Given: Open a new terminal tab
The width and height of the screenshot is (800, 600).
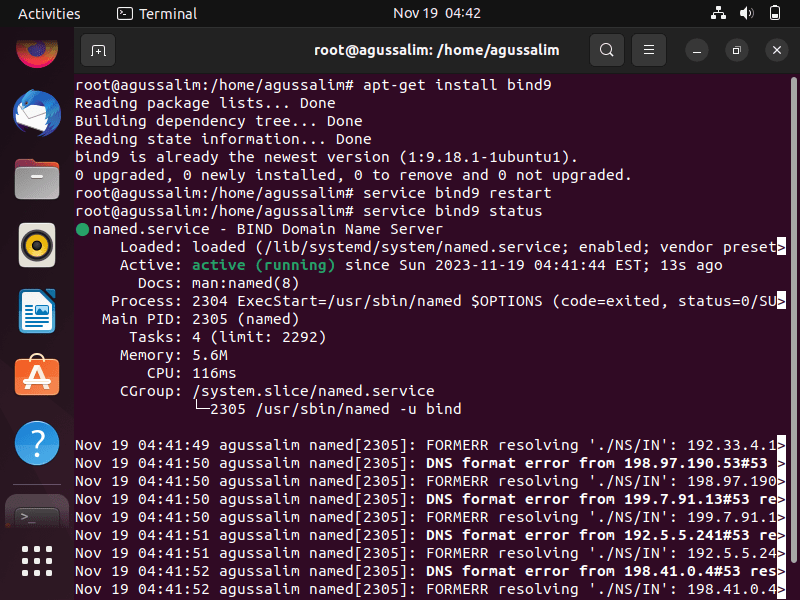Looking at the screenshot, I should tap(98, 50).
